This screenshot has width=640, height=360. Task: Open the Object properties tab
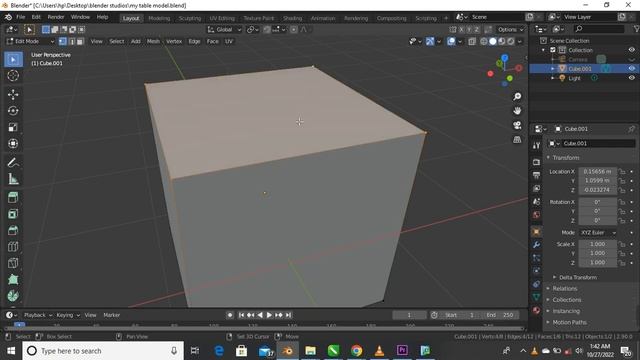(536, 232)
